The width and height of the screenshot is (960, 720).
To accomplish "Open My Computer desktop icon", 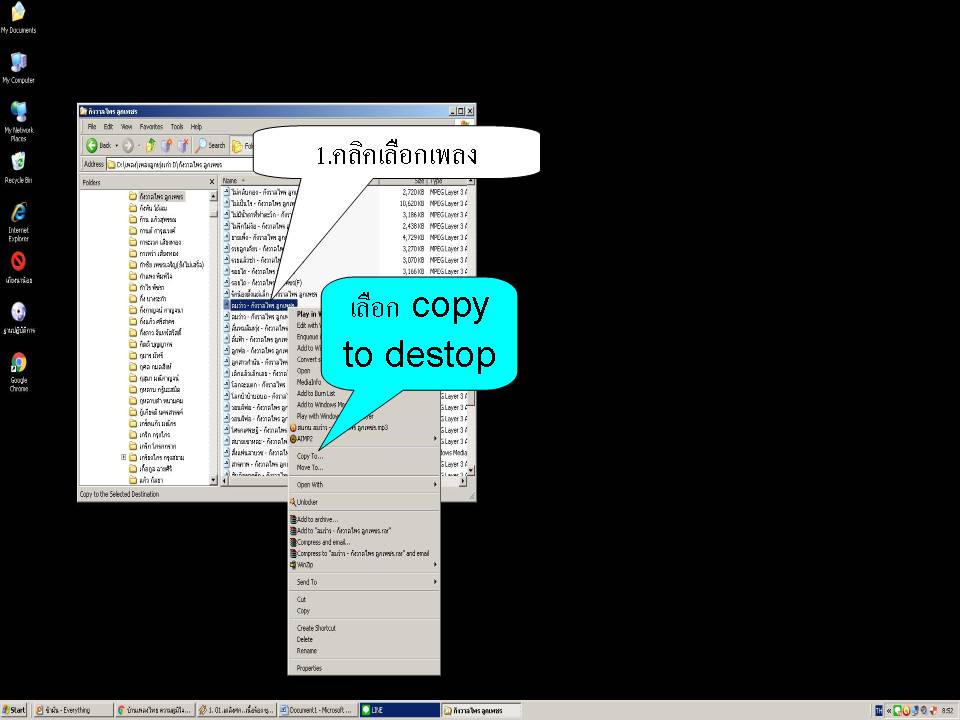I will [x=18, y=67].
